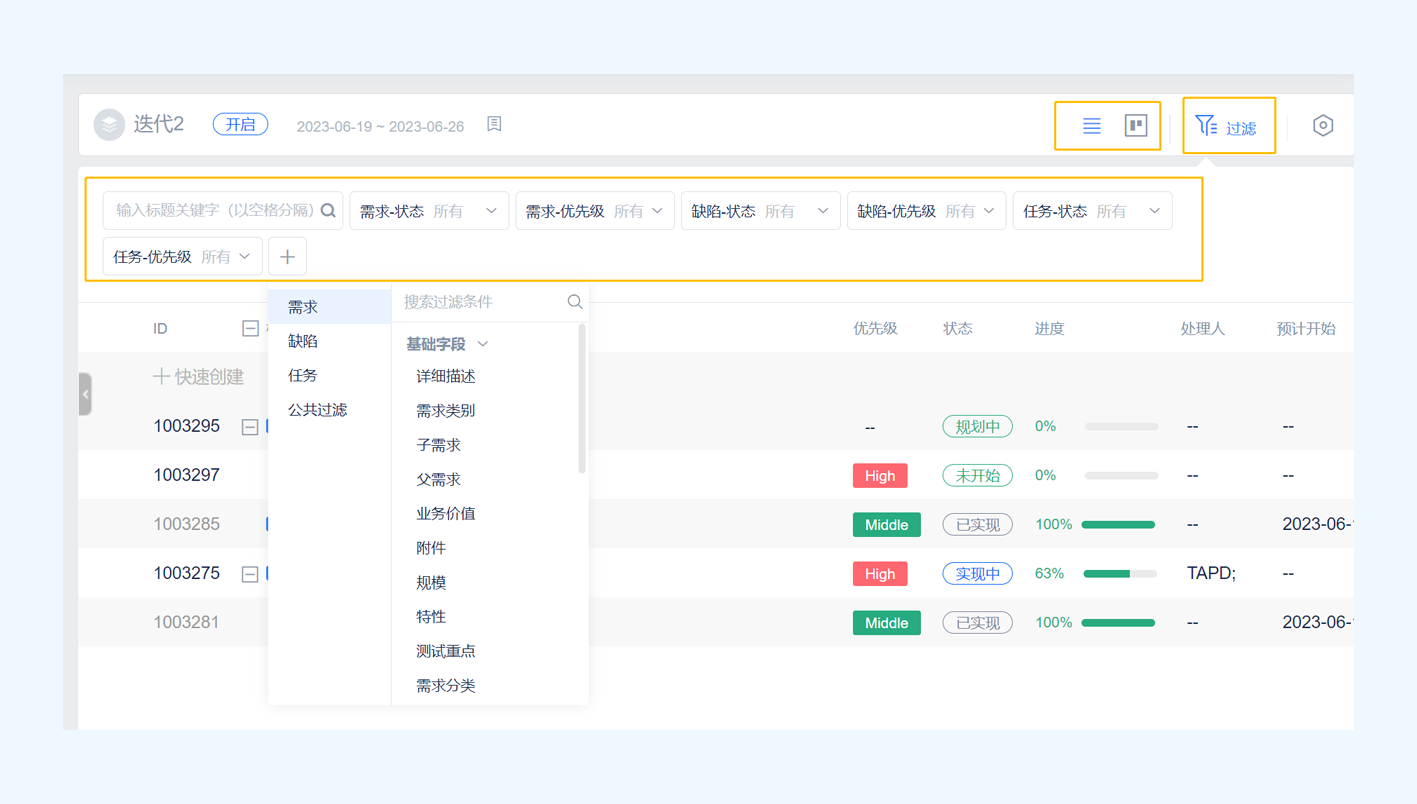
Task: Choose 测试重点 filter field
Action: click(x=446, y=651)
